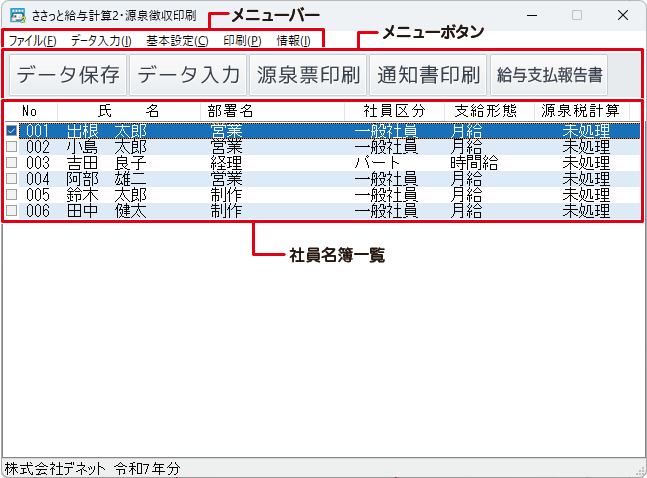This screenshot has height=478, width=647.
Task: Open the ファイル menu
Action: 33,41
